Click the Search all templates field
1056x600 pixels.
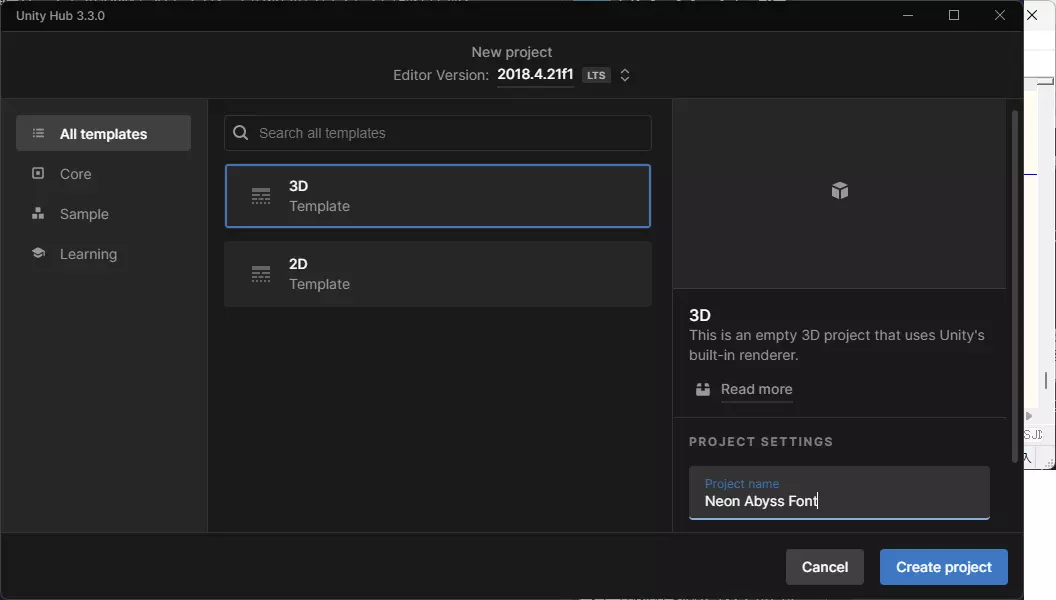click(x=450, y=133)
